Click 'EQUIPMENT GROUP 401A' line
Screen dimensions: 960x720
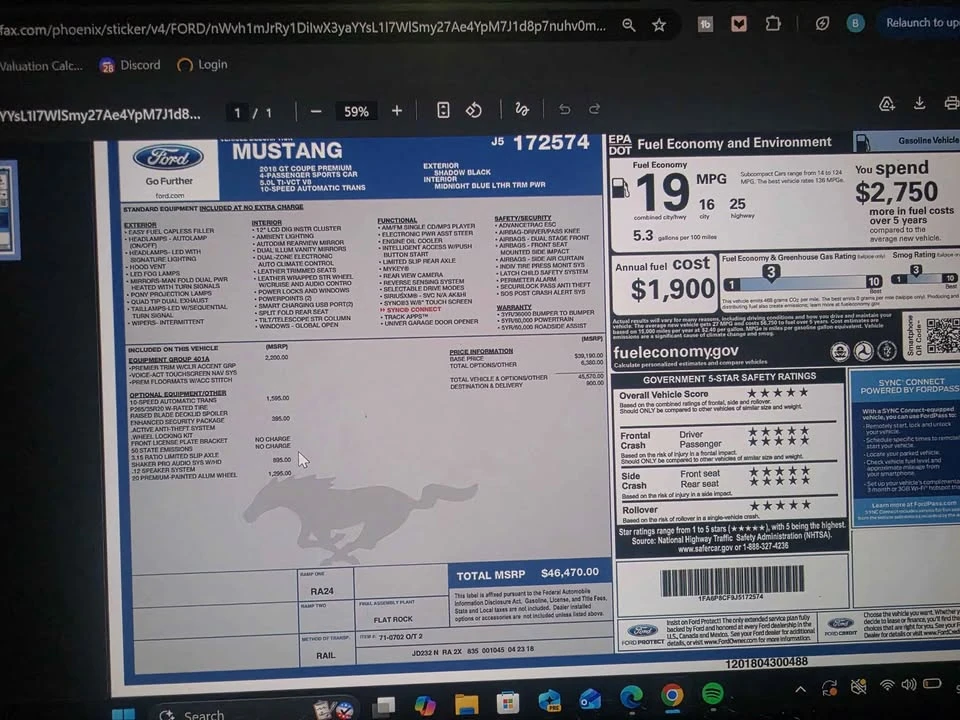point(169,359)
